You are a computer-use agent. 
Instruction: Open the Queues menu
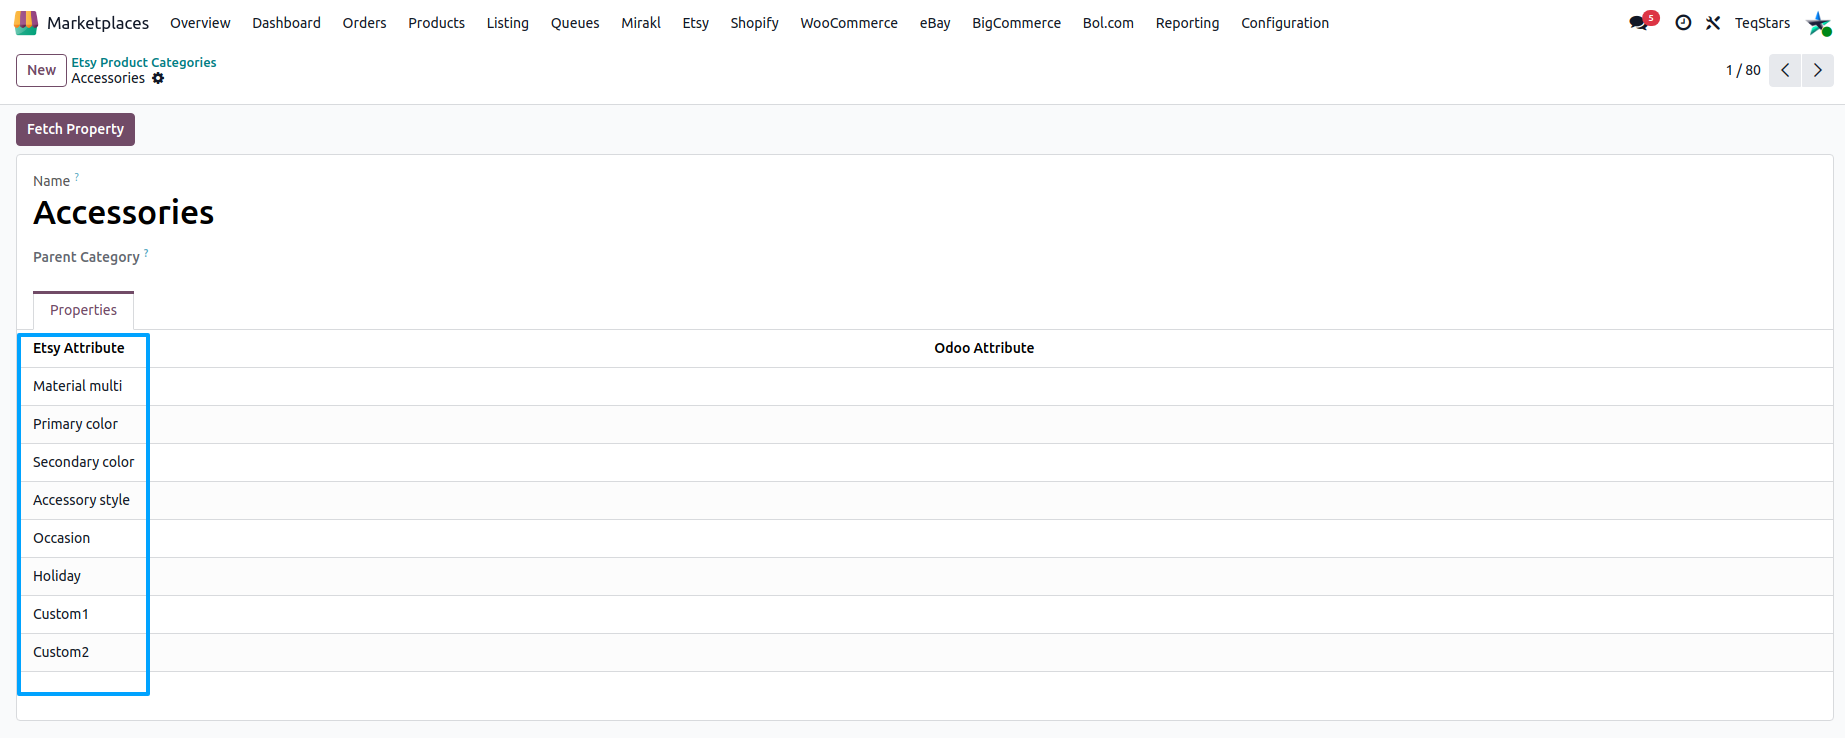[x=575, y=22]
